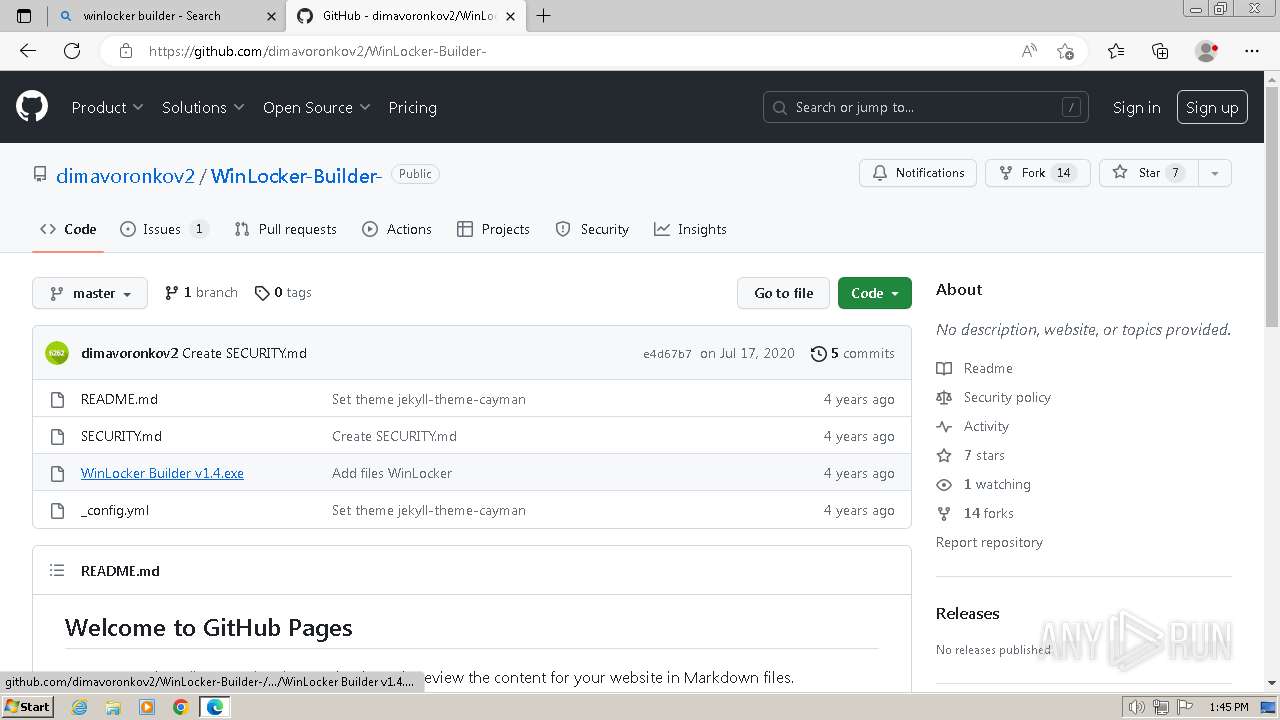Click Internet Explorer taskbar icon

click(79, 707)
